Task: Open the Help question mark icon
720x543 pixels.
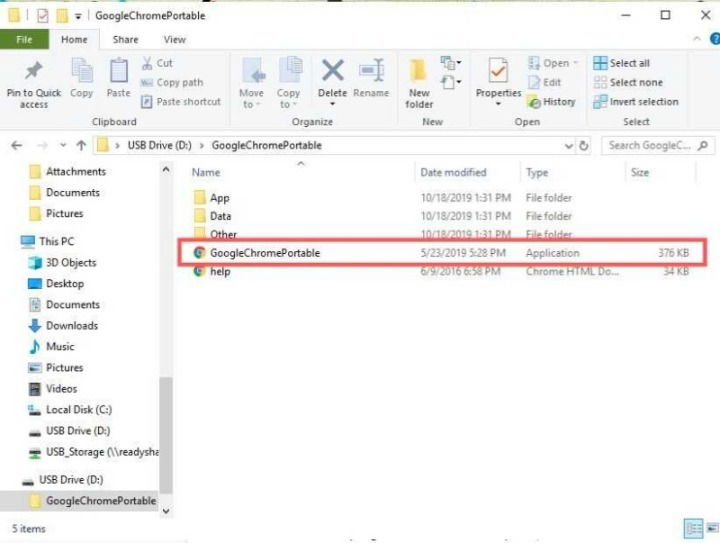Action: pyautogui.click(x=714, y=39)
